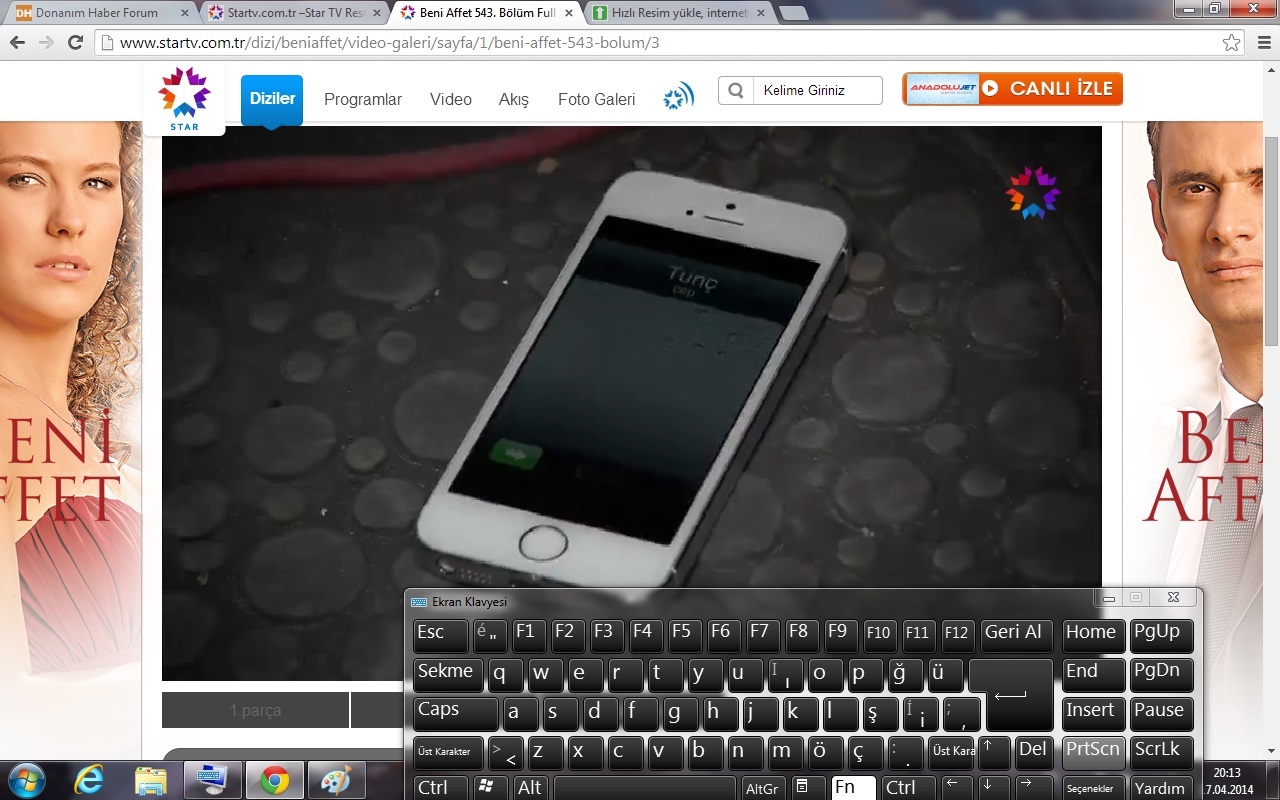Click Geri Al key on keyboard
The image size is (1280, 800).
click(1017, 636)
